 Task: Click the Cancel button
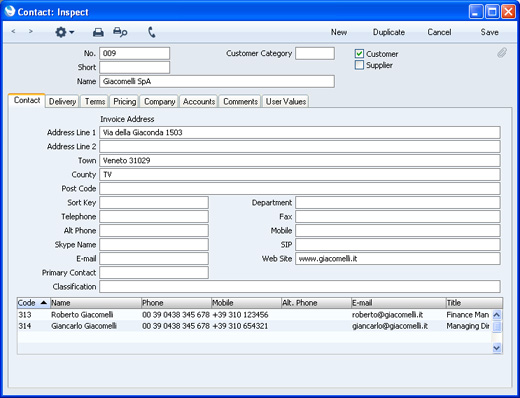coord(439,32)
